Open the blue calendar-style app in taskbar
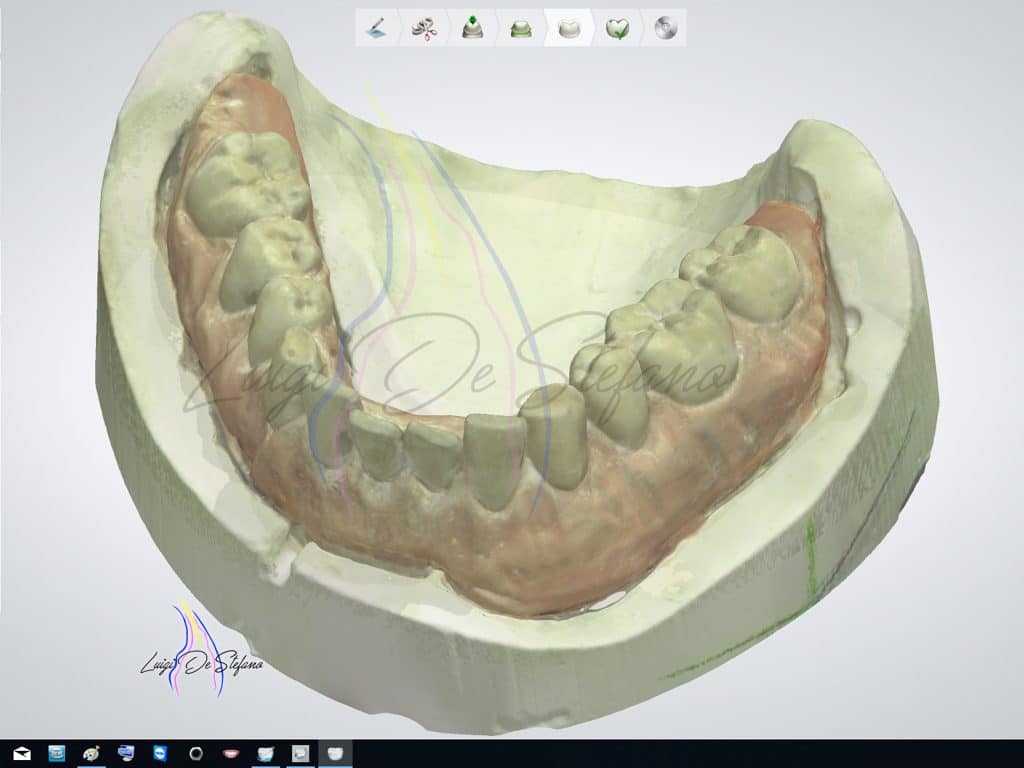 click(56, 753)
